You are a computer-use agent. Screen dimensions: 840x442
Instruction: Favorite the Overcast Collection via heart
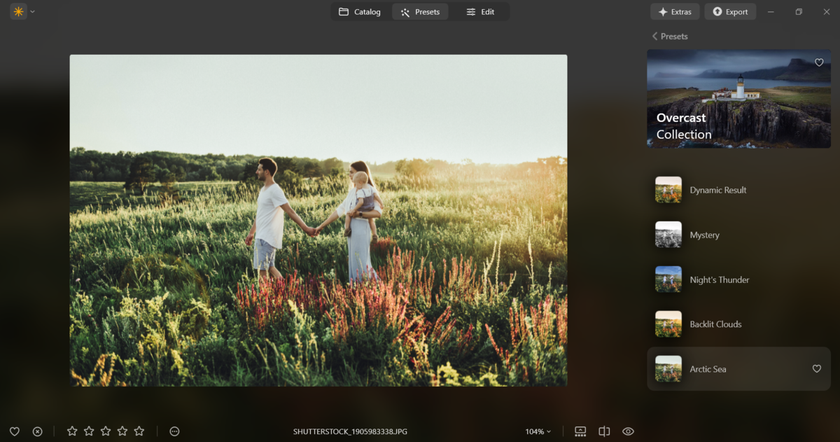point(819,62)
